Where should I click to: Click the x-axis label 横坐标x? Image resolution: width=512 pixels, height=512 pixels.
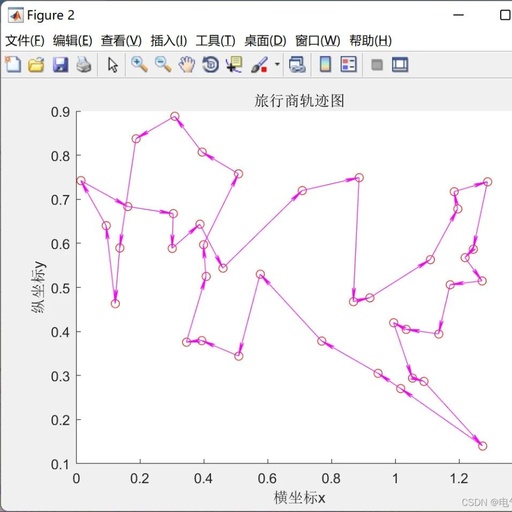pos(299,497)
